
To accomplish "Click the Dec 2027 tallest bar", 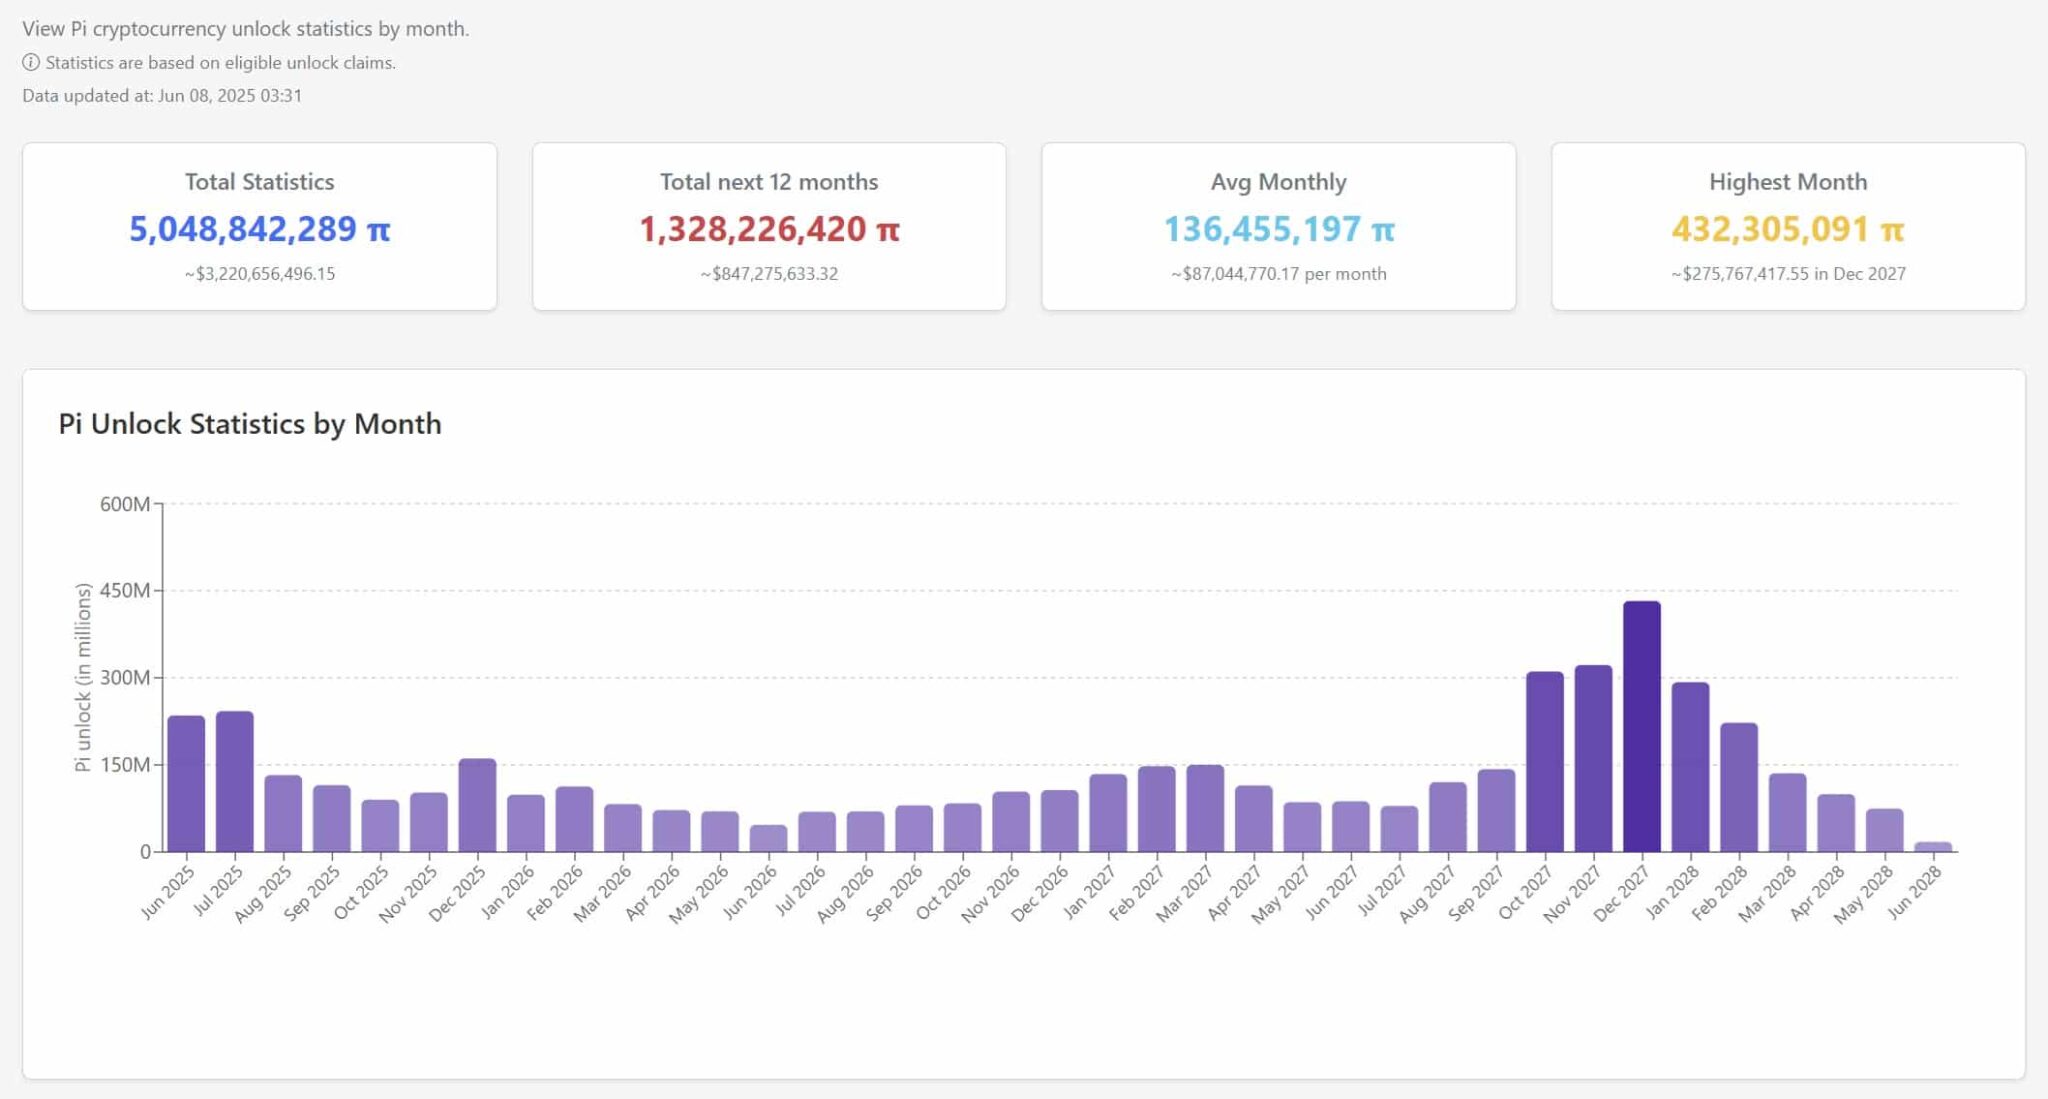I will [x=1641, y=727].
